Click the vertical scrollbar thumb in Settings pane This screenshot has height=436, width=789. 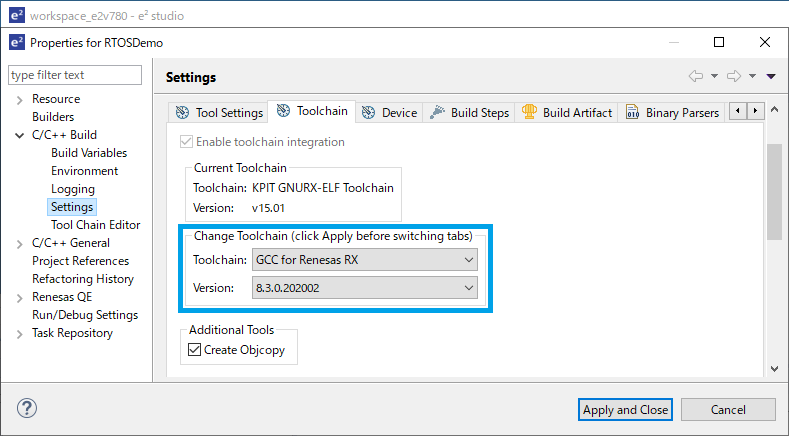coord(774,192)
